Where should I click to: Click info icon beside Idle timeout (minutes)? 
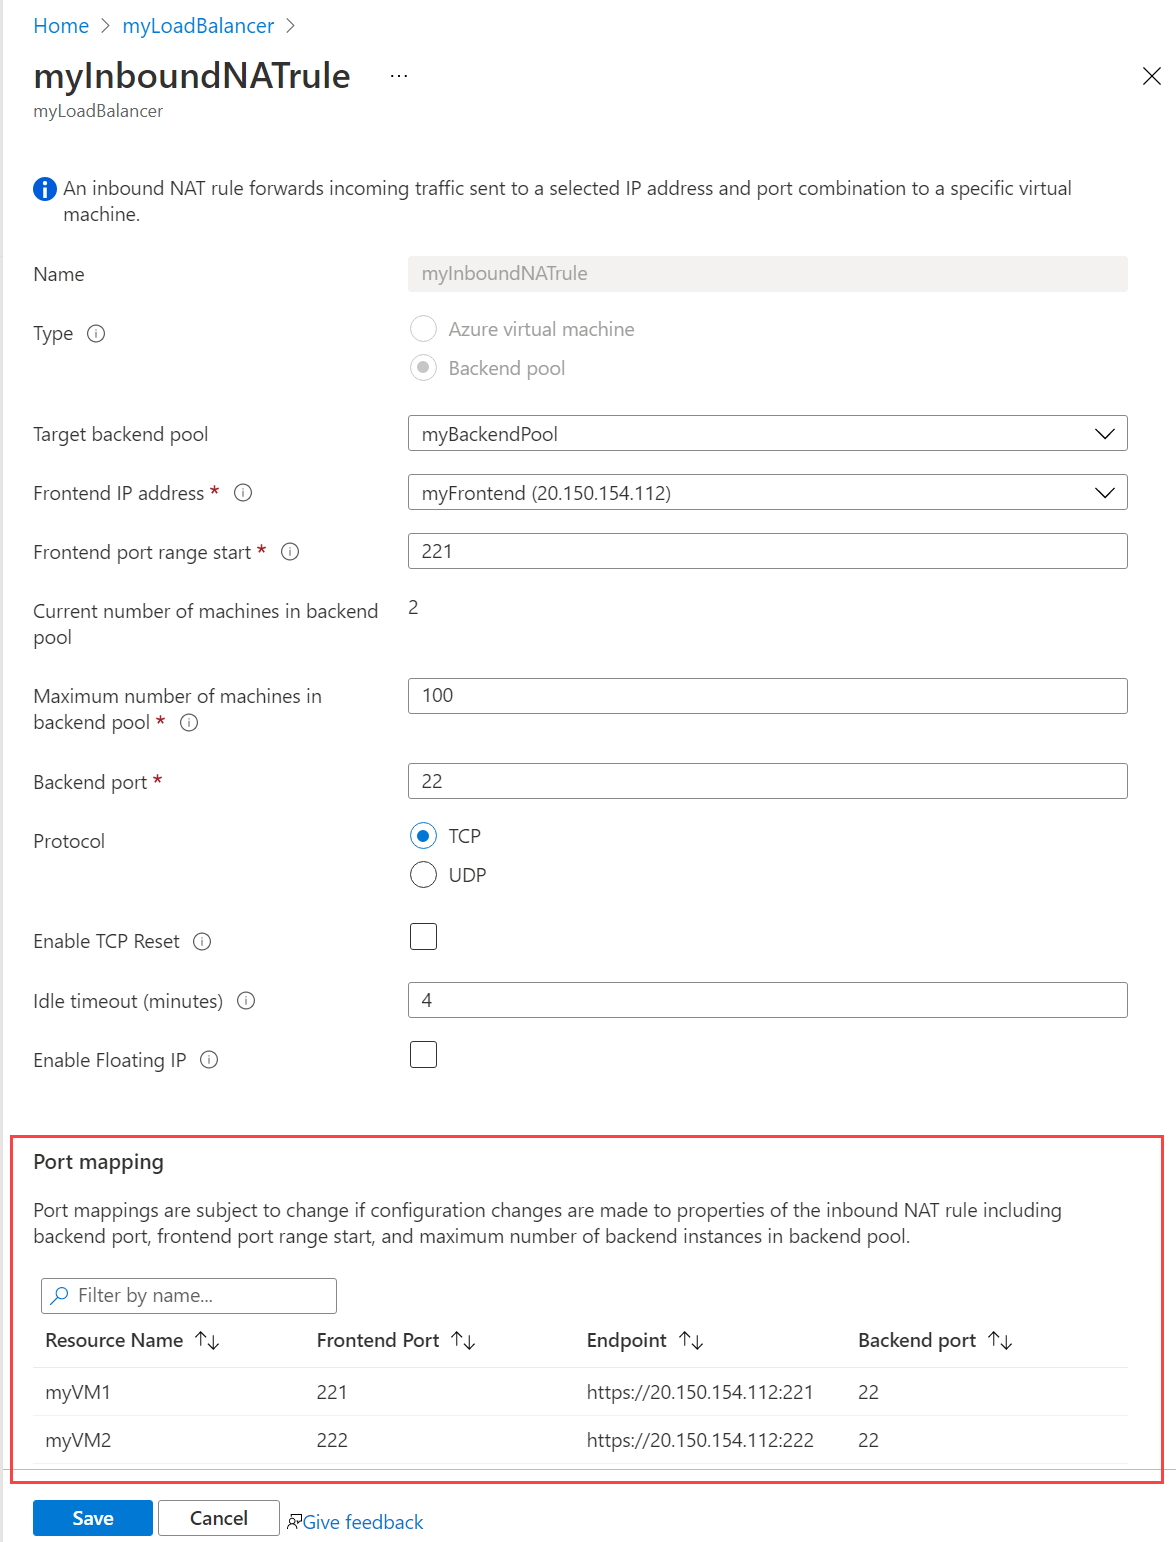click(246, 1001)
